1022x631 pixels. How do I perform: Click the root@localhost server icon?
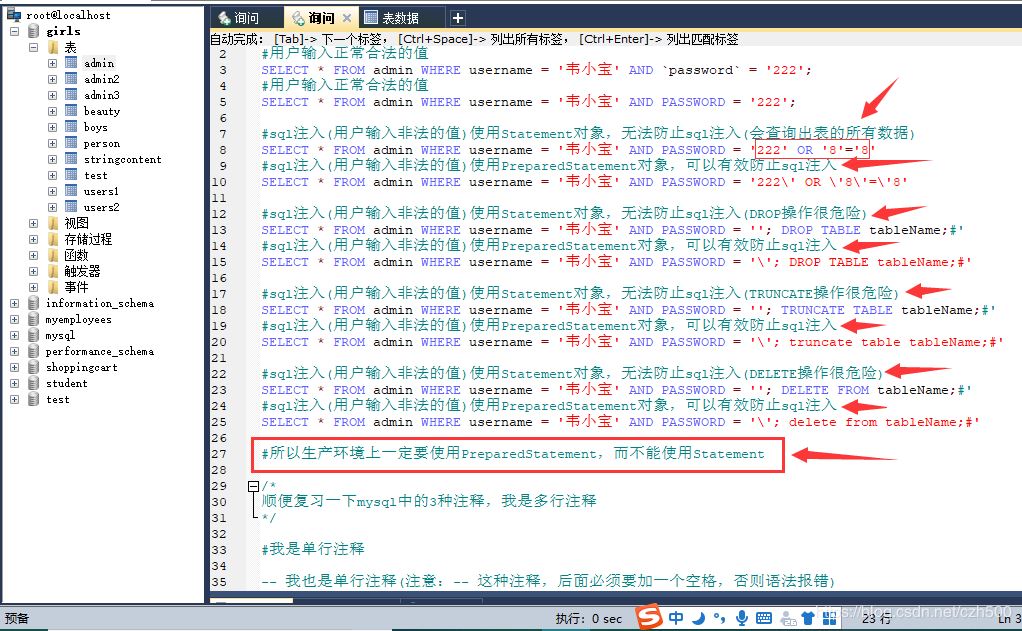[14, 14]
